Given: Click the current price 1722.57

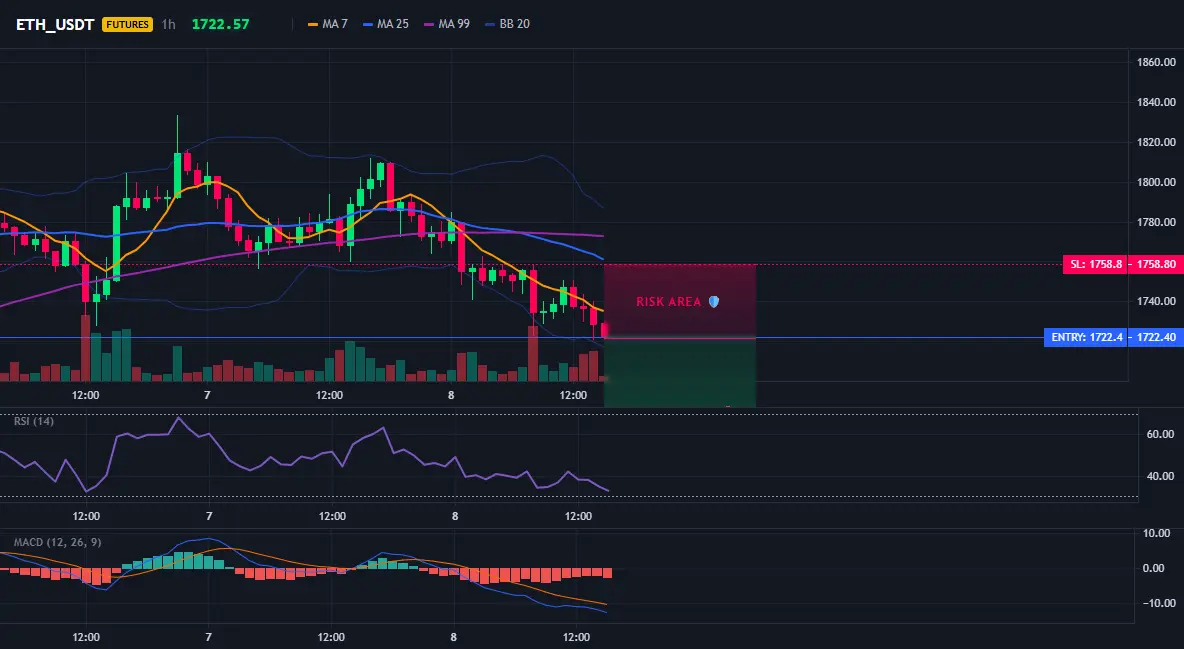Looking at the screenshot, I should click(220, 24).
